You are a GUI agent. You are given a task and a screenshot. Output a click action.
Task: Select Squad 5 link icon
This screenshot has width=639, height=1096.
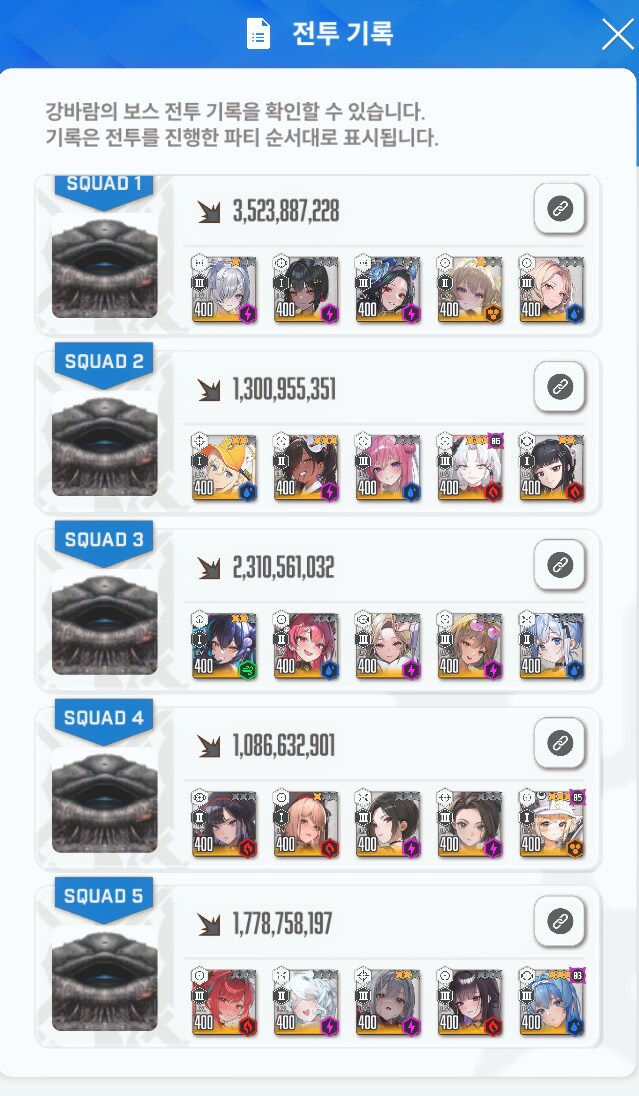pyautogui.click(x=559, y=921)
